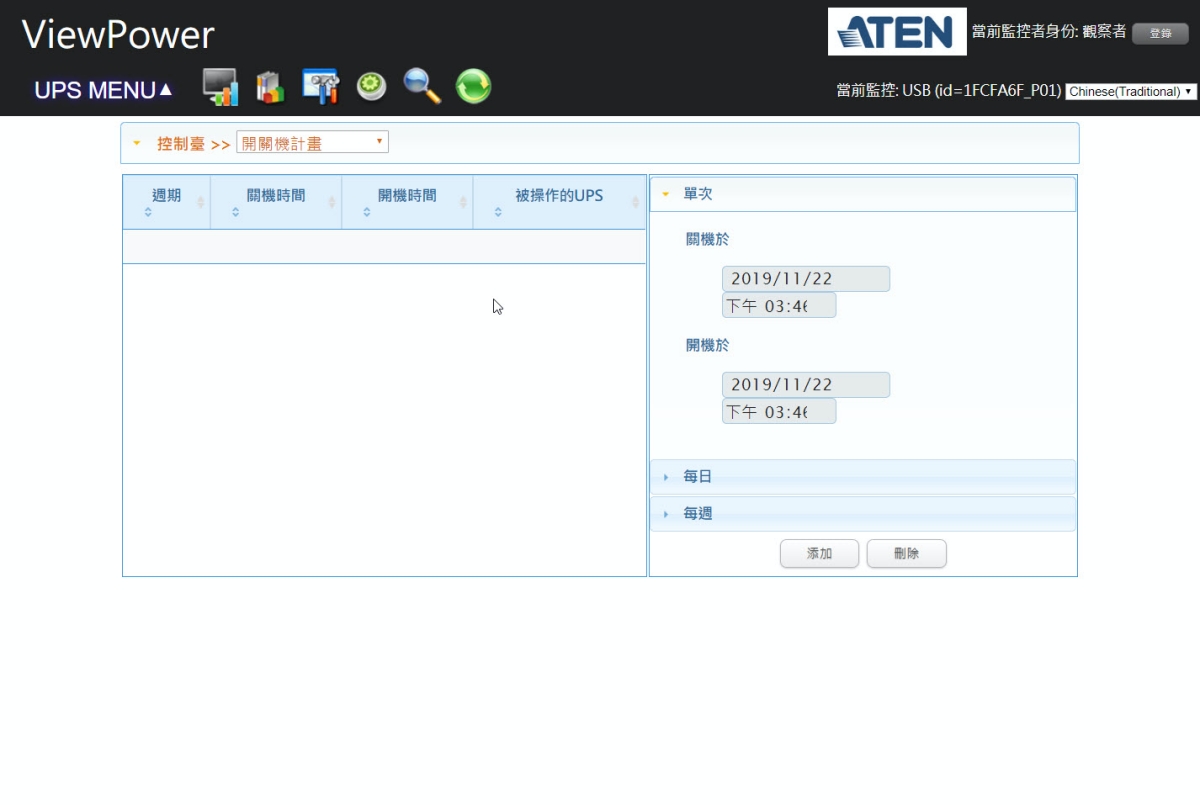The width and height of the screenshot is (1200, 805).
Task: Click the 添加 button
Action: click(x=819, y=554)
